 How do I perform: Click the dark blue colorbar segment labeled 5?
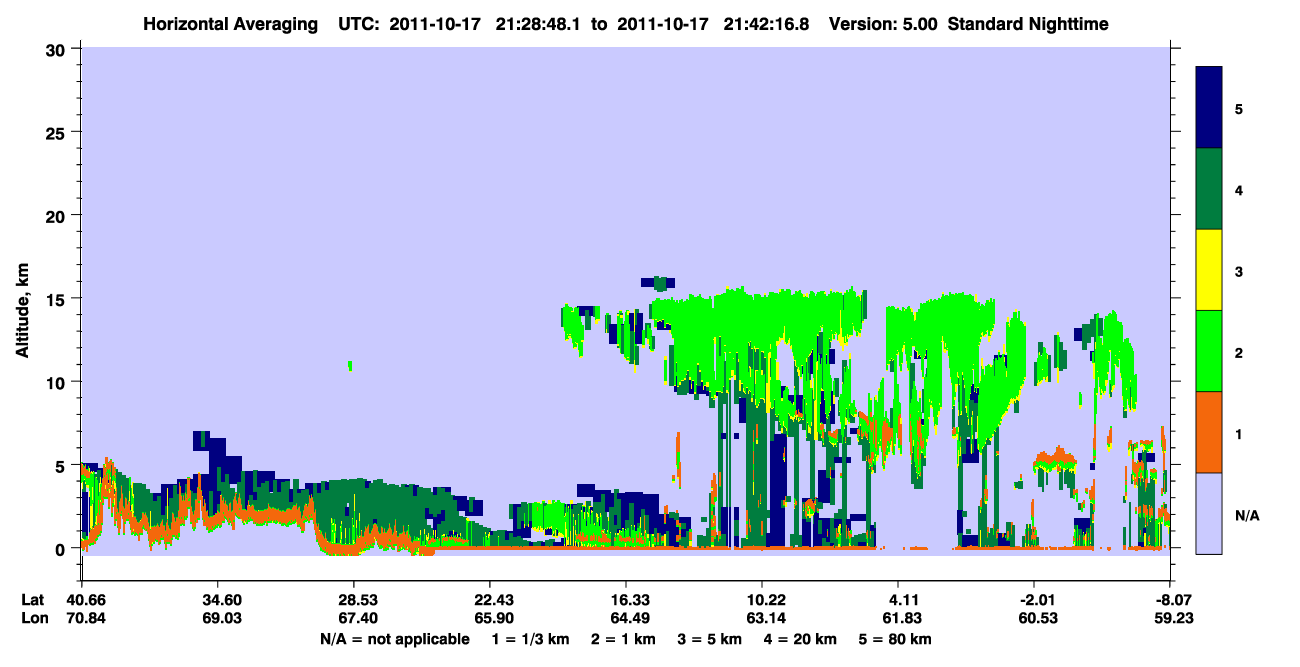tap(1209, 107)
